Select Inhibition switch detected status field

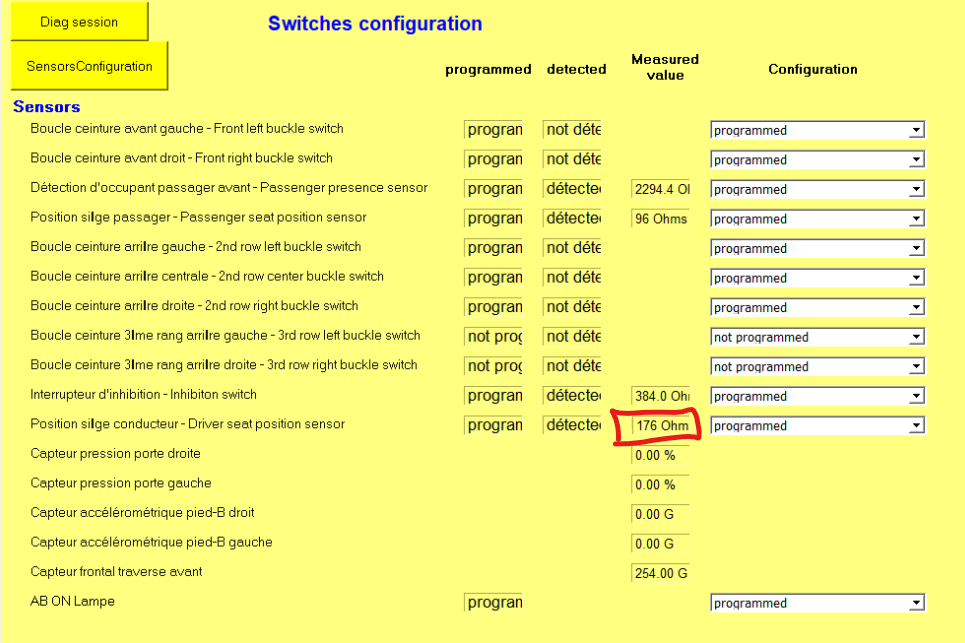coord(573,396)
